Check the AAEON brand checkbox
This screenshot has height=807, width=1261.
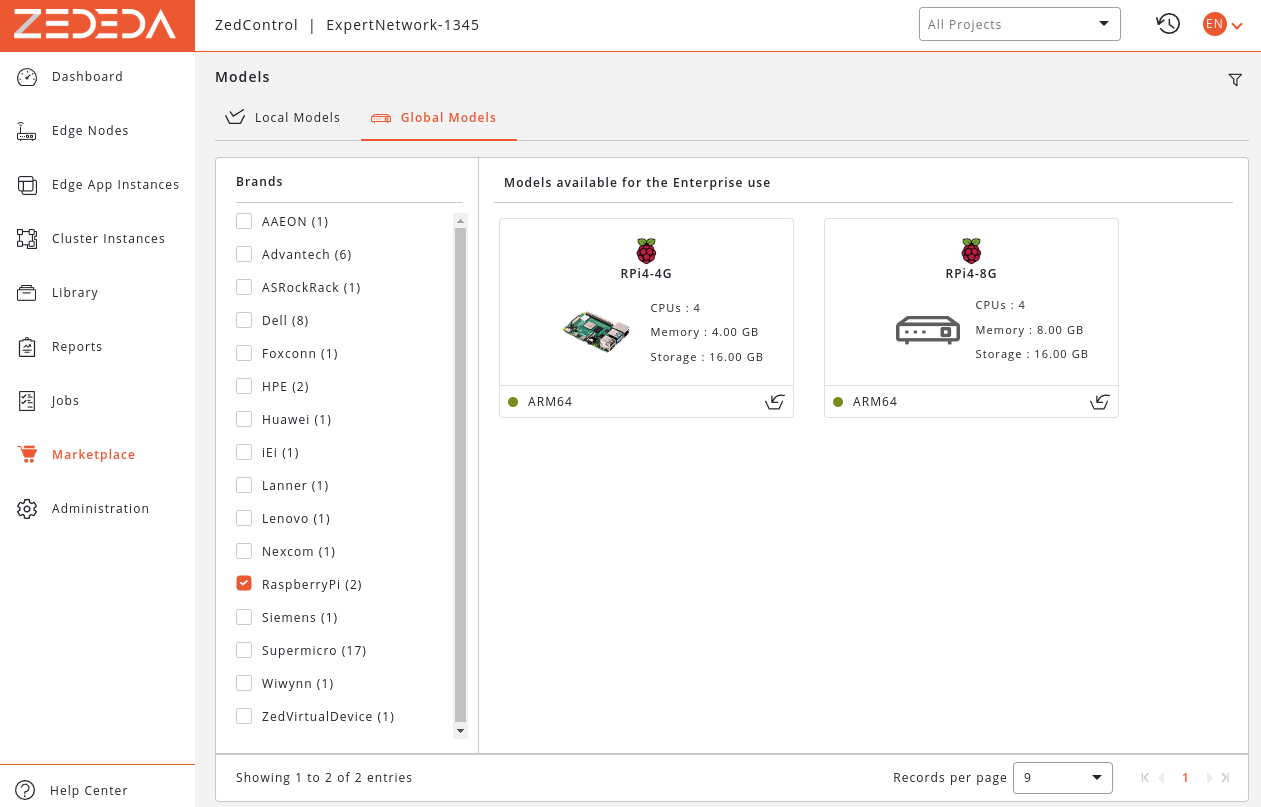(244, 221)
